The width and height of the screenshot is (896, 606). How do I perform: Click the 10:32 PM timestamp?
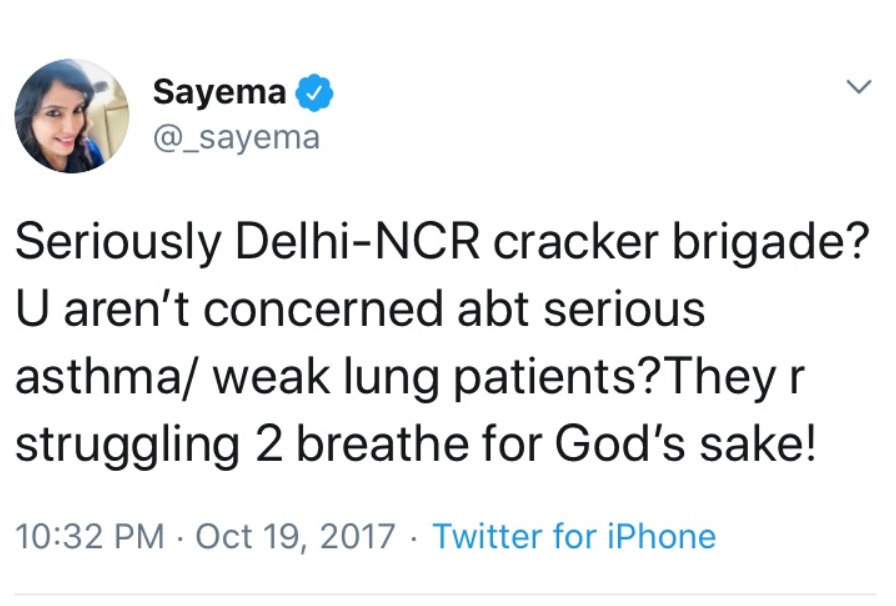[x=91, y=536]
